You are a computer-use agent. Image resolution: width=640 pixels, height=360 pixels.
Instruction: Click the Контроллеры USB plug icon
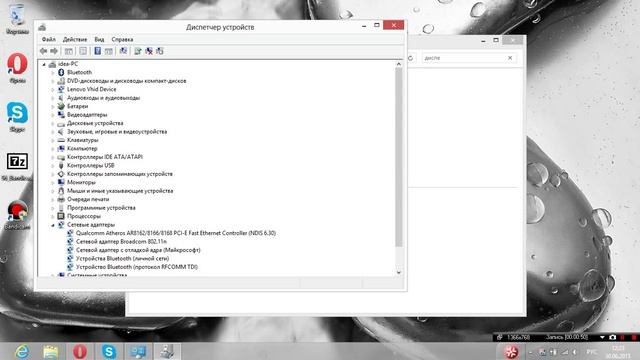tap(61, 165)
